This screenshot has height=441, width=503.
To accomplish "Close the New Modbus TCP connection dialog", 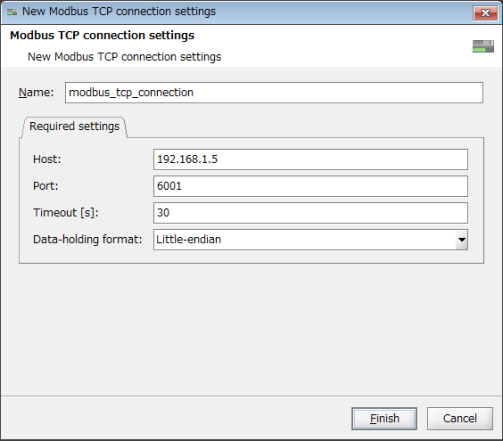I will pos(485,13).
